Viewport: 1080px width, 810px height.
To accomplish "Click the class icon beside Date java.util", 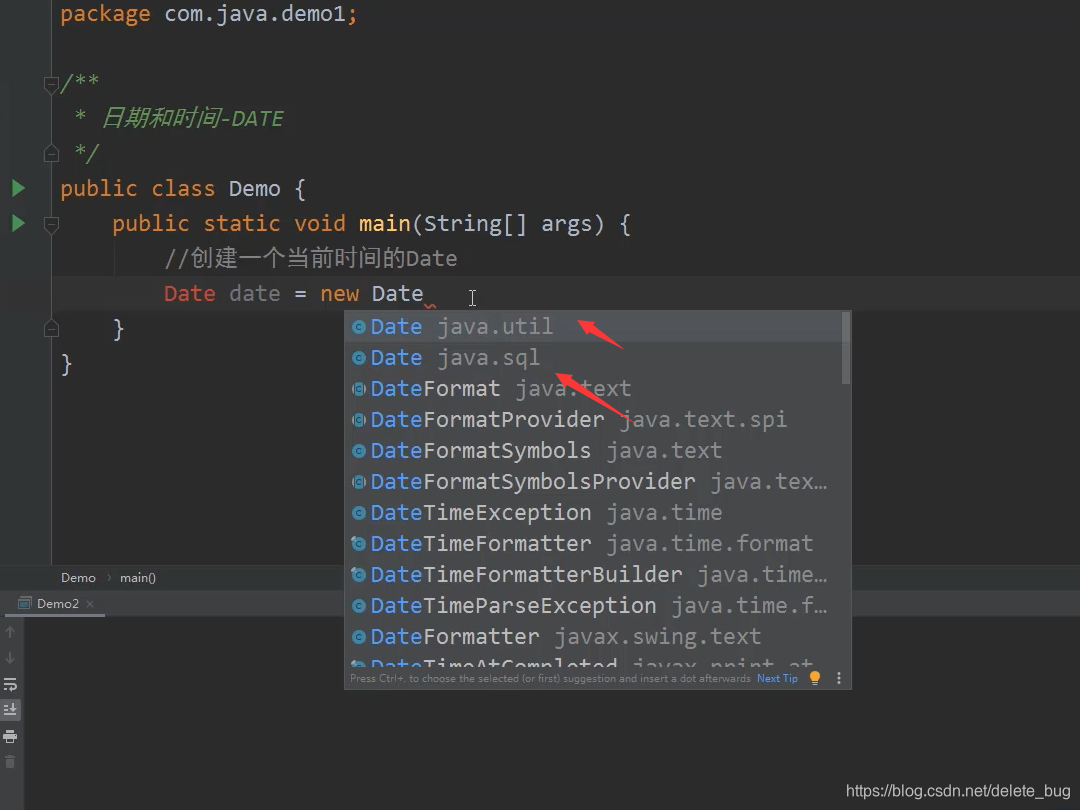I will pos(358,327).
